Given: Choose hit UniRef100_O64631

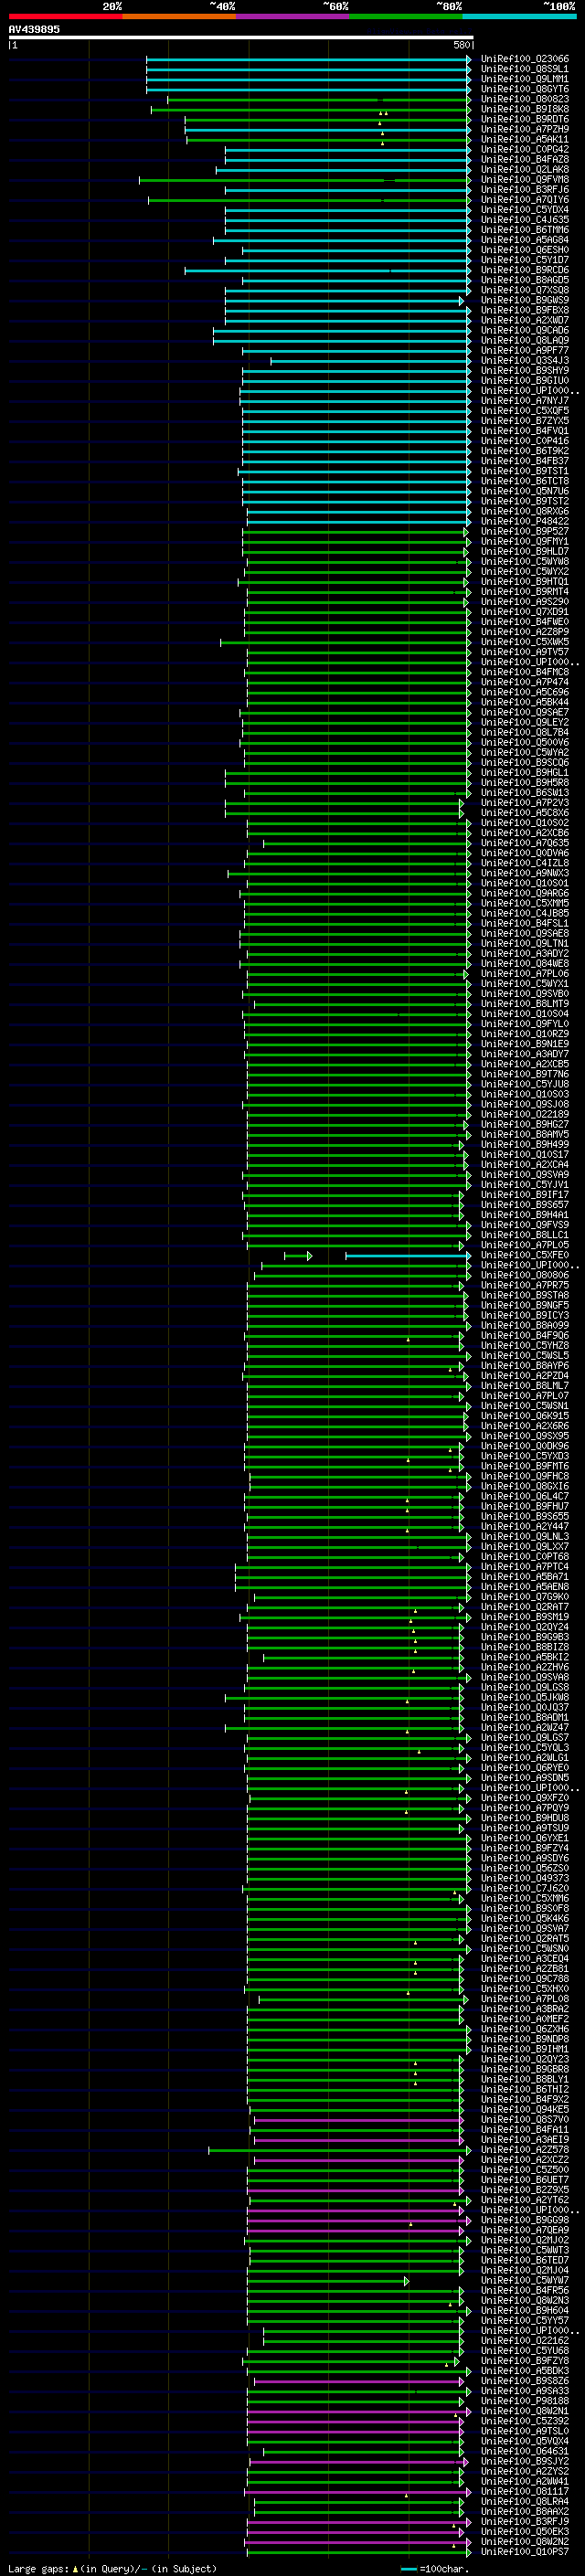Looking at the screenshot, I should coord(524,2451).
